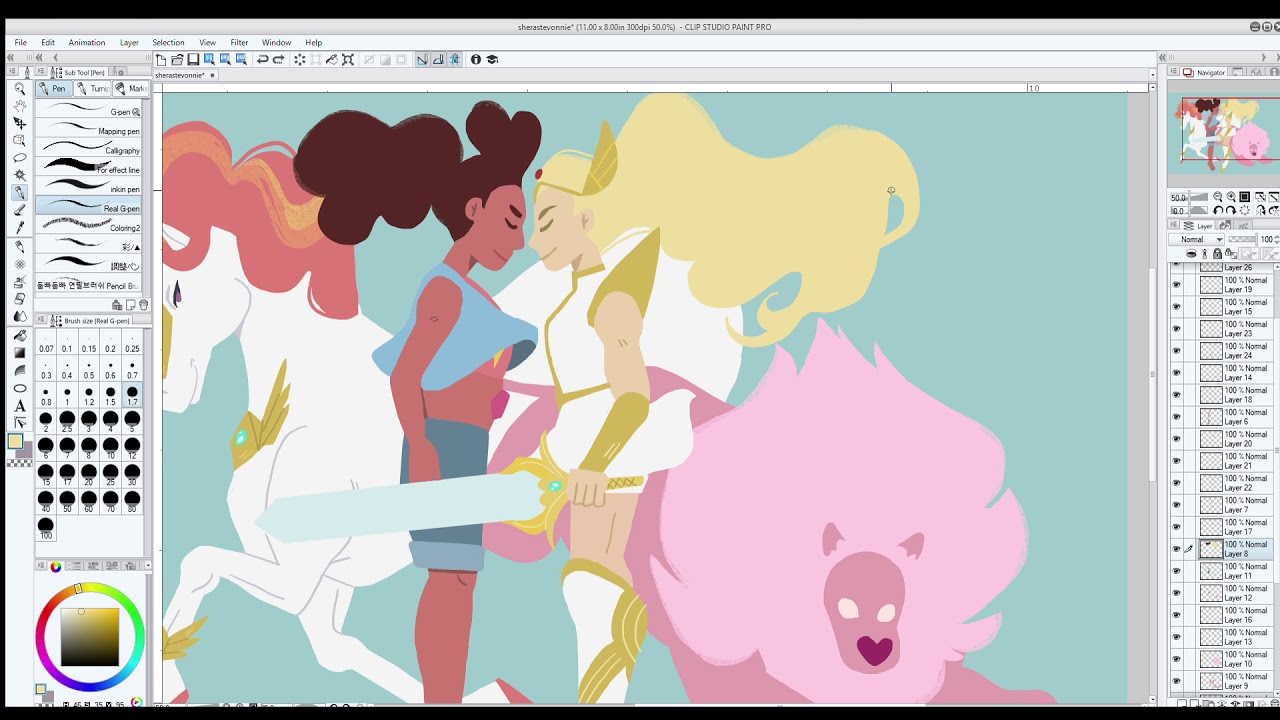Delete sub tool trash icon
This screenshot has height=720, width=1280.
tap(143, 305)
